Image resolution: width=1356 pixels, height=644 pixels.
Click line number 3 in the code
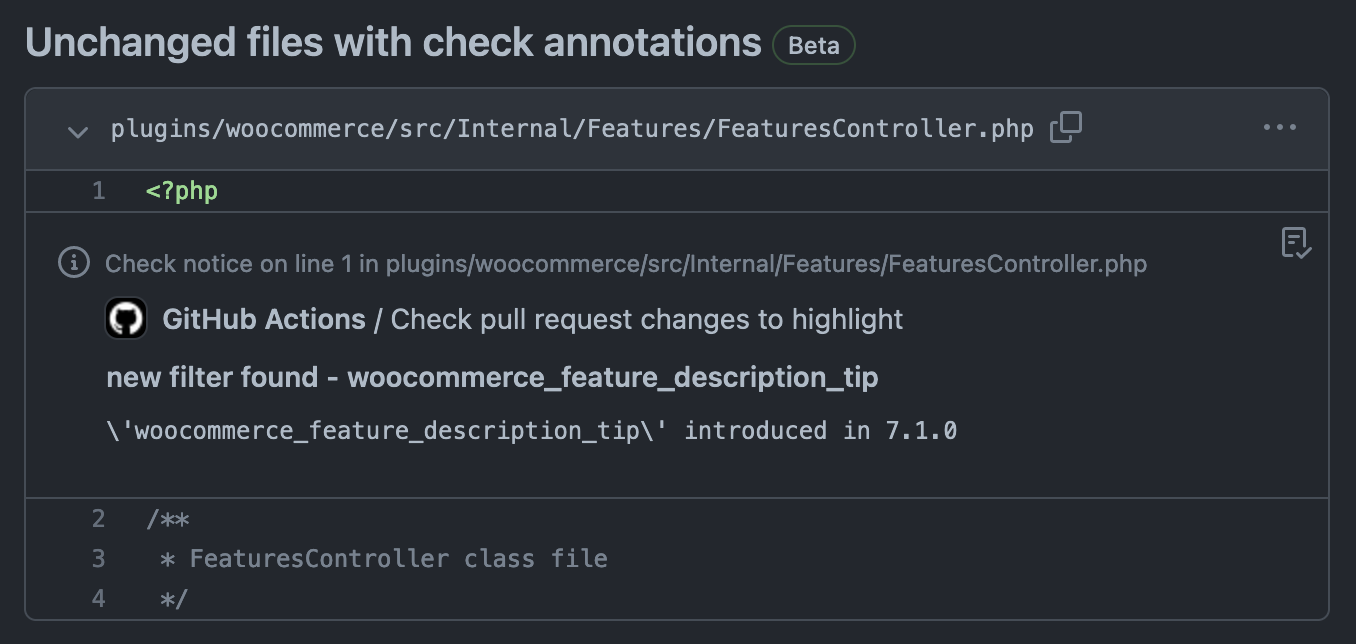(x=97, y=558)
